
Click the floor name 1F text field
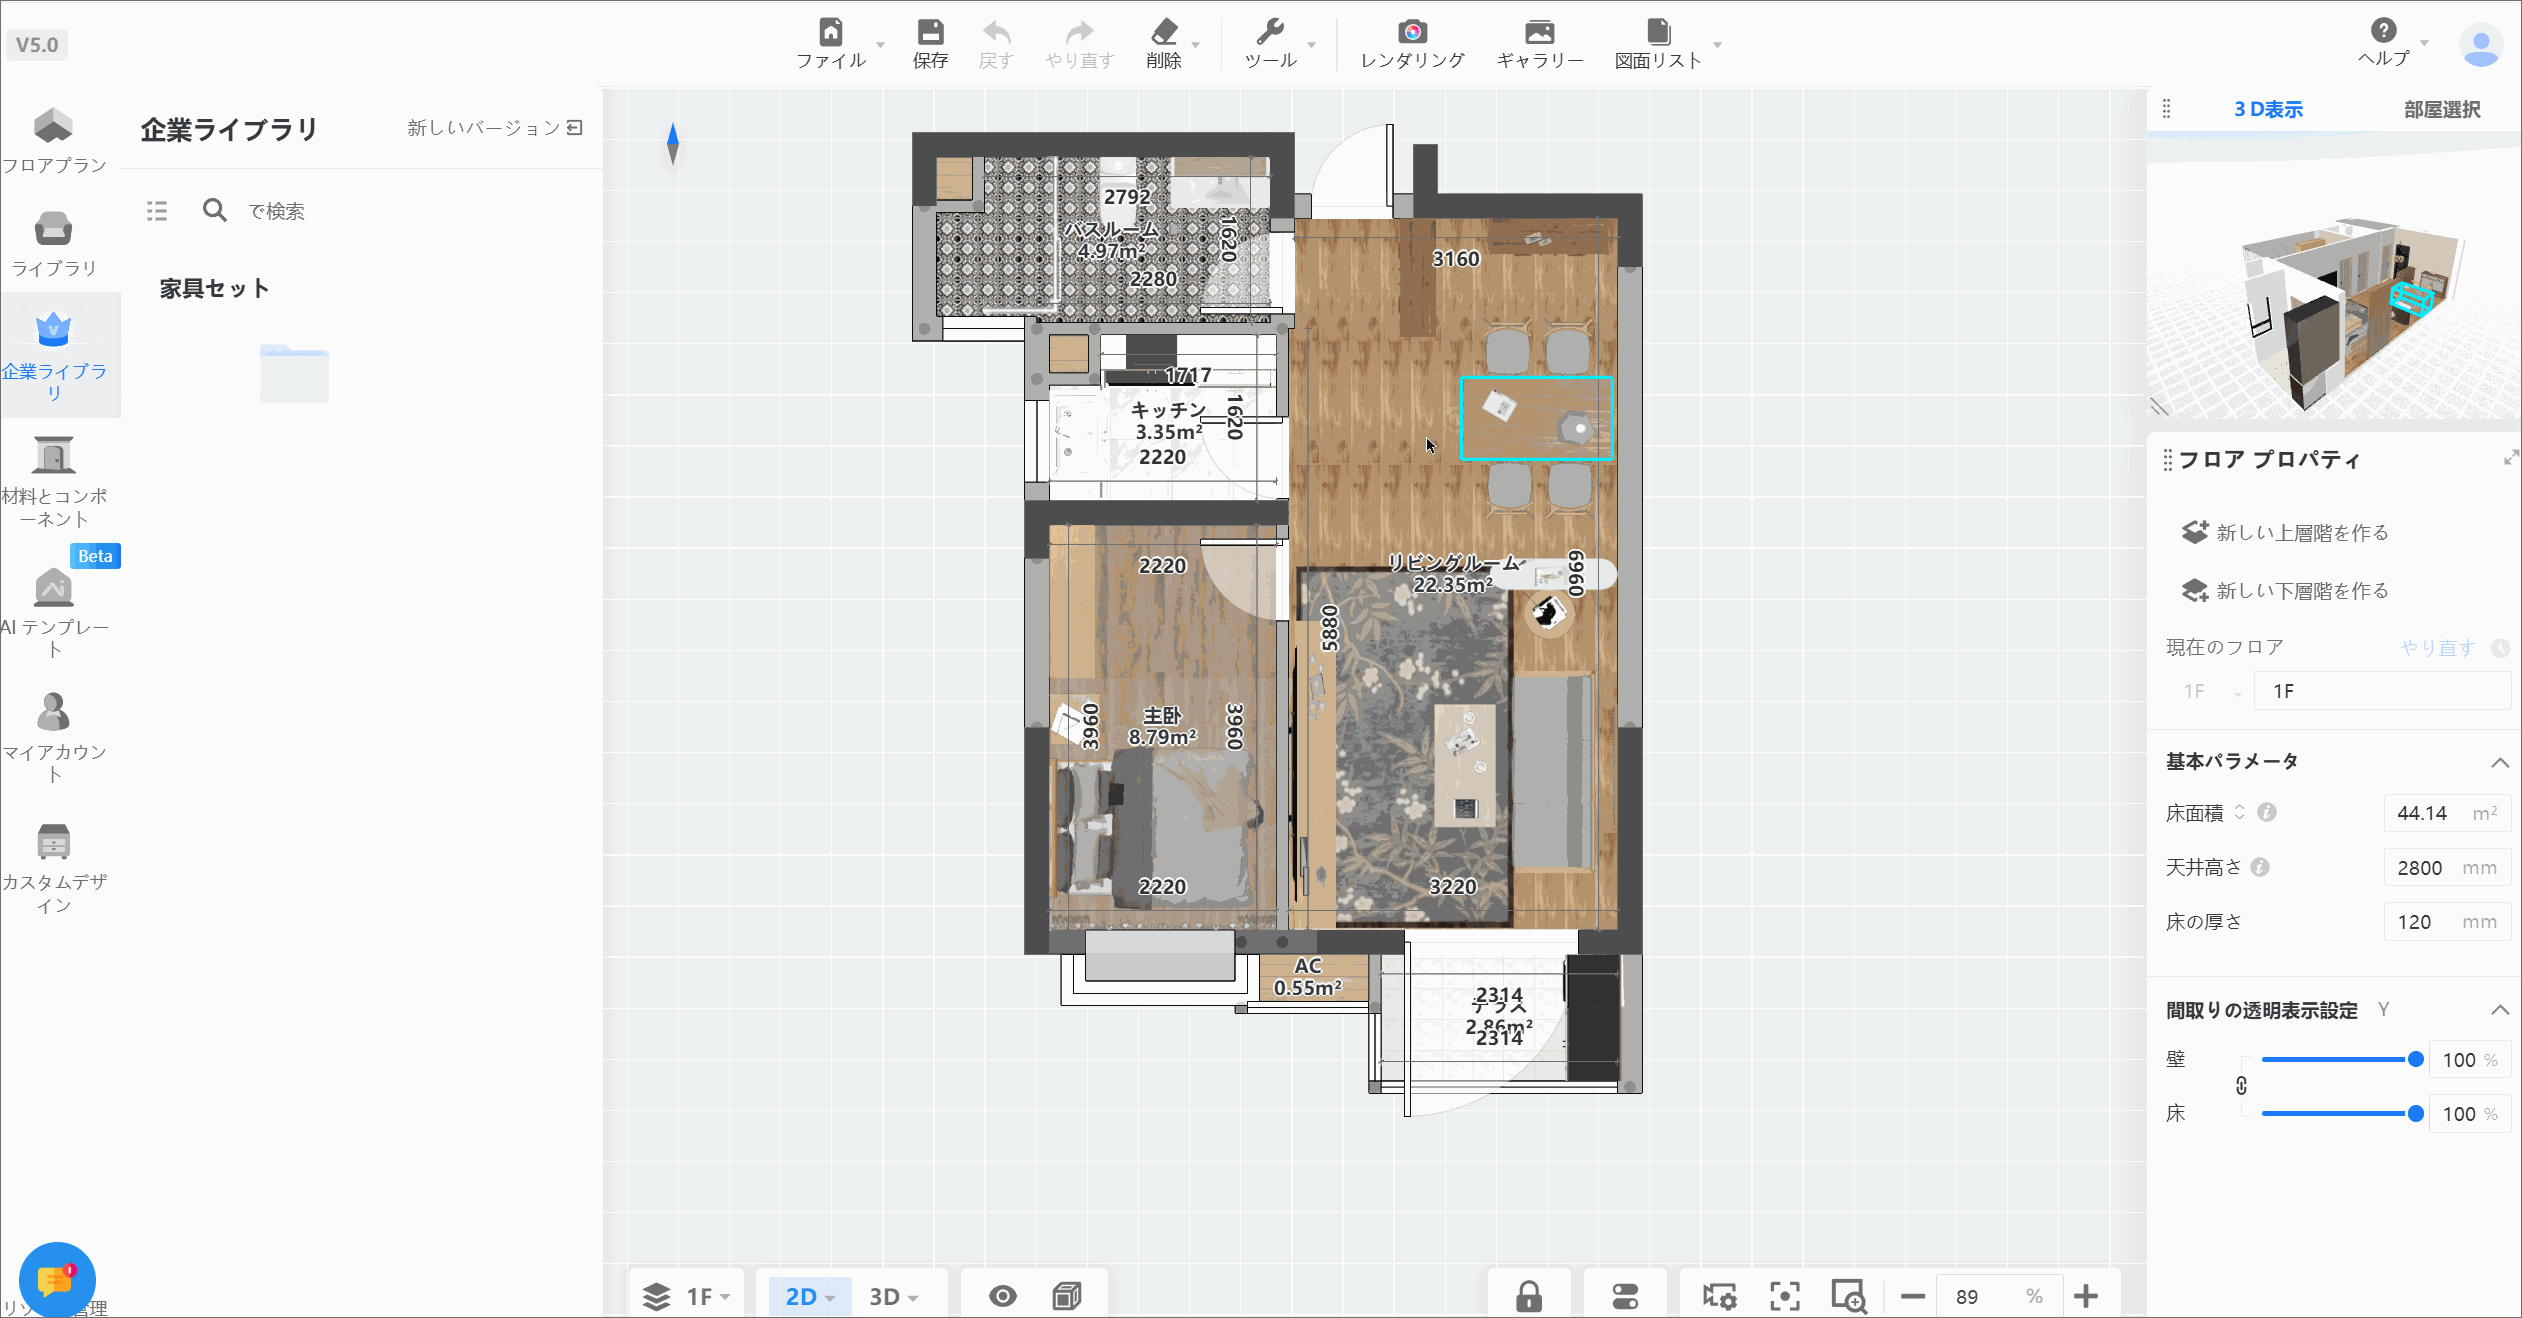click(x=2382, y=692)
